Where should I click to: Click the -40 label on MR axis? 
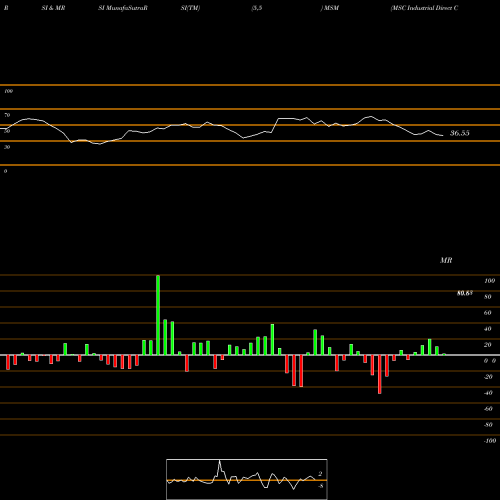click(488, 393)
